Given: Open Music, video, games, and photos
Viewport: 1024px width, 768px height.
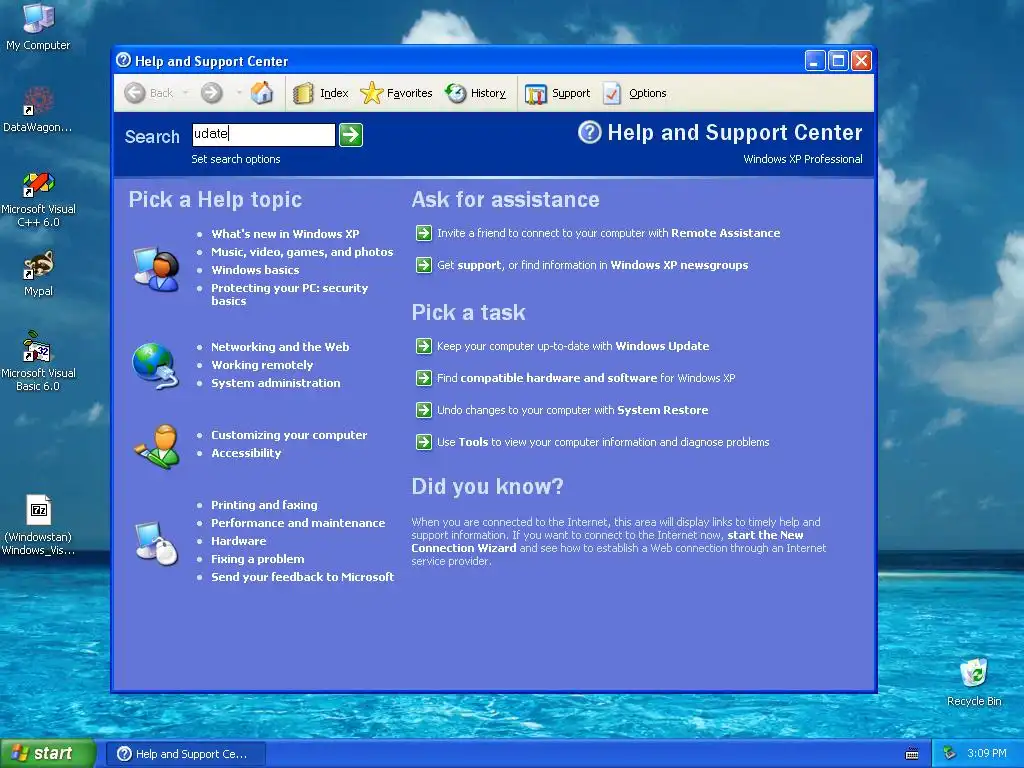Looking at the screenshot, I should 302,252.
